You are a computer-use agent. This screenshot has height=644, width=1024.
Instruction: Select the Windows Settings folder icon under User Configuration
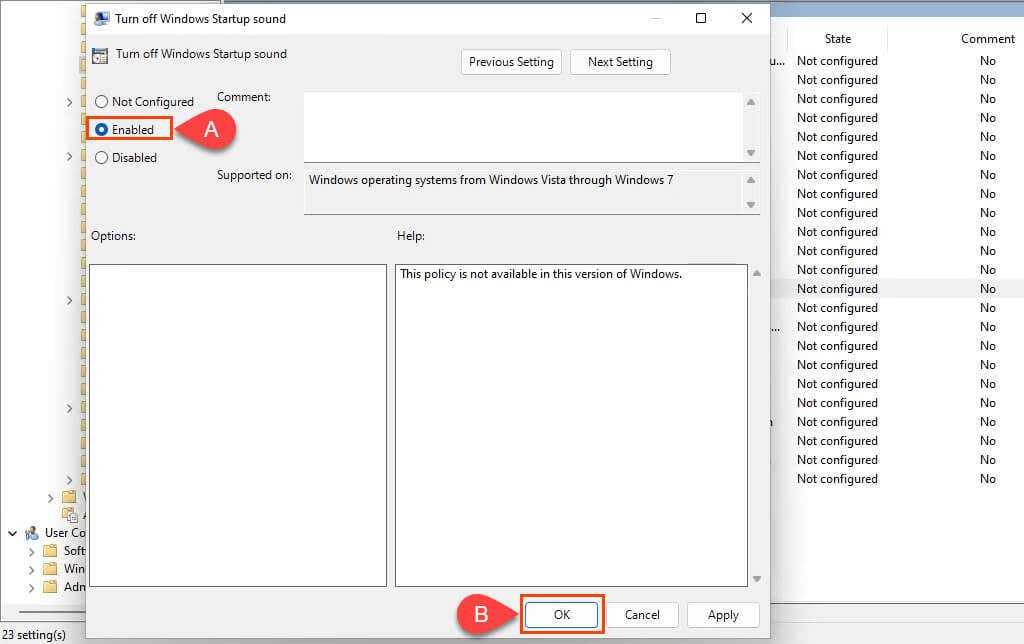tap(51, 569)
